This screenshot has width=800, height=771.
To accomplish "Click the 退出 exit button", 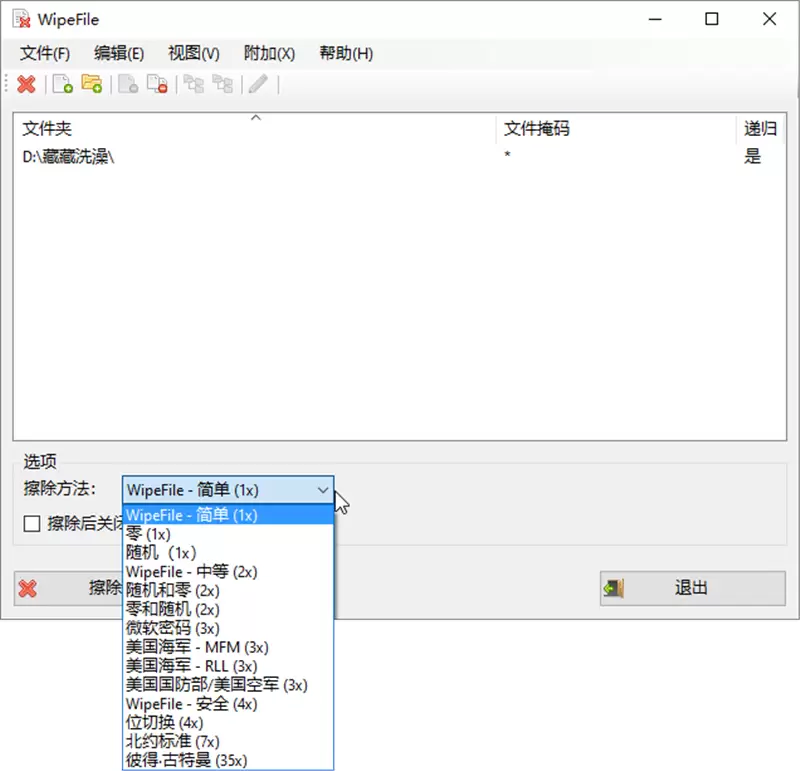I will pyautogui.click(x=692, y=588).
